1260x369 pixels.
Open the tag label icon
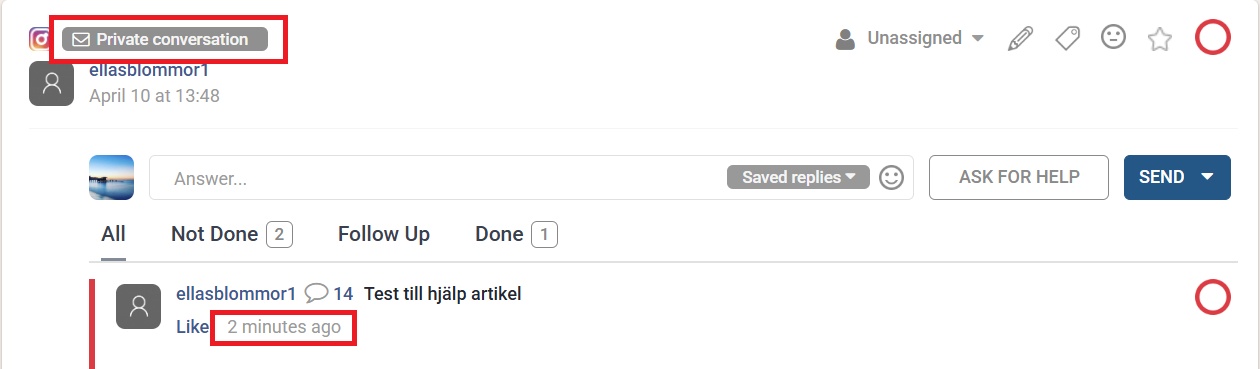(x=1067, y=39)
